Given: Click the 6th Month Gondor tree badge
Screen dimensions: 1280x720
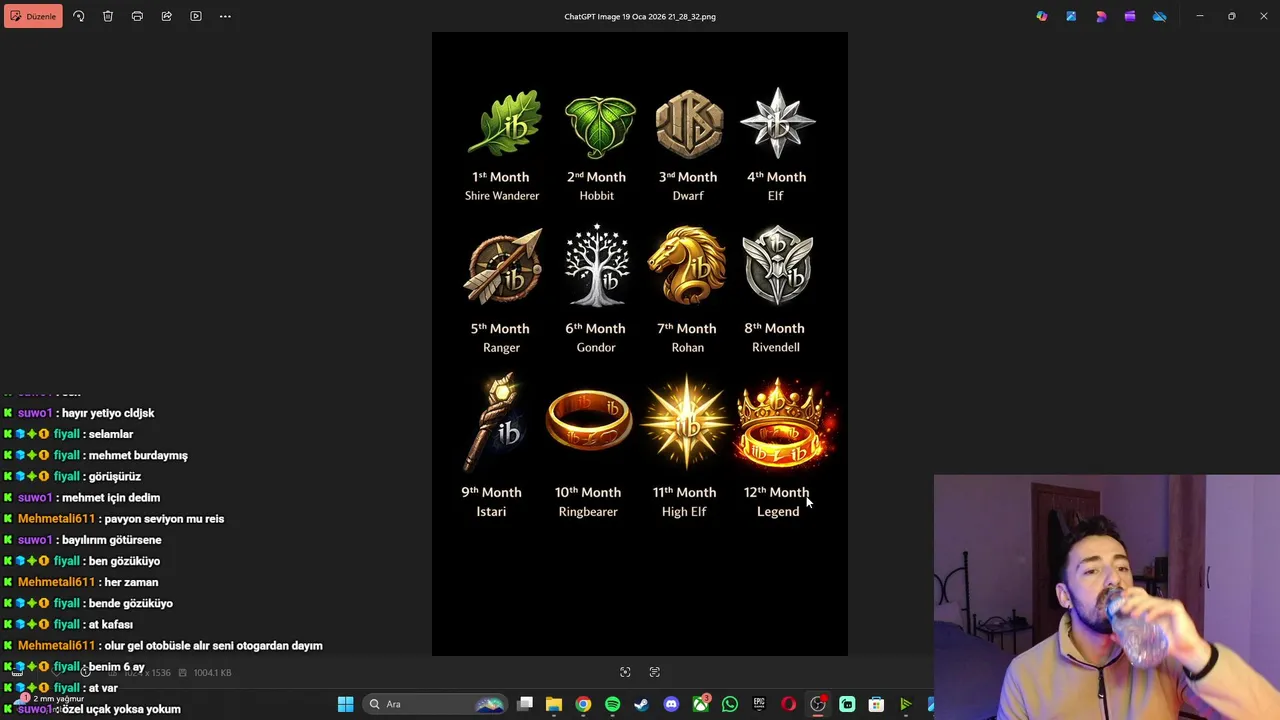Looking at the screenshot, I should [x=597, y=265].
